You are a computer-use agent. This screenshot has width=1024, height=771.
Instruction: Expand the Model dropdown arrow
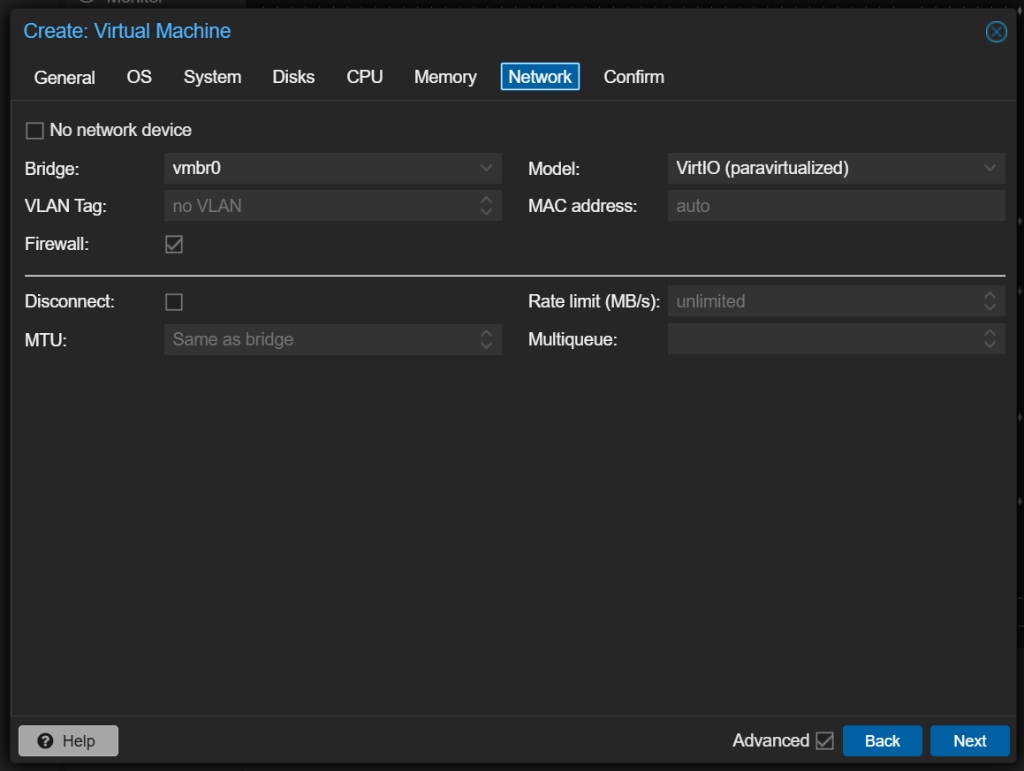pos(989,168)
